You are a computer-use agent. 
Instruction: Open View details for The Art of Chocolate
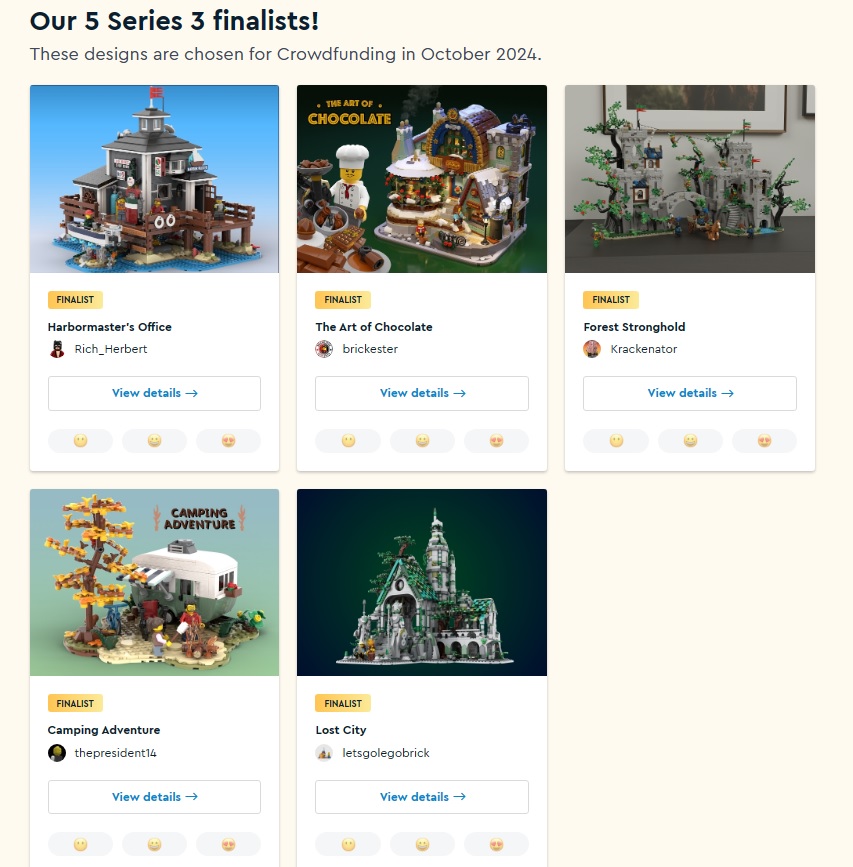point(422,393)
